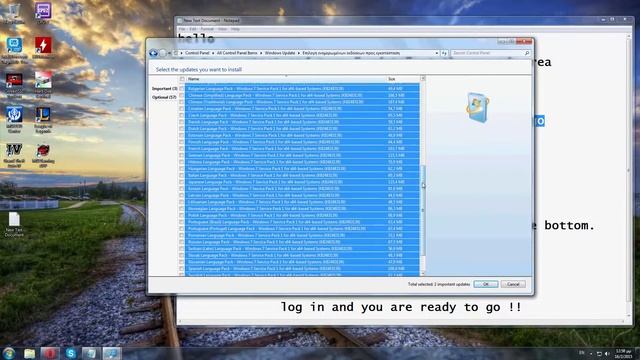This screenshot has height=360, width=640.
Task: Open the Windows Start menu orb
Action: point(9,353)
